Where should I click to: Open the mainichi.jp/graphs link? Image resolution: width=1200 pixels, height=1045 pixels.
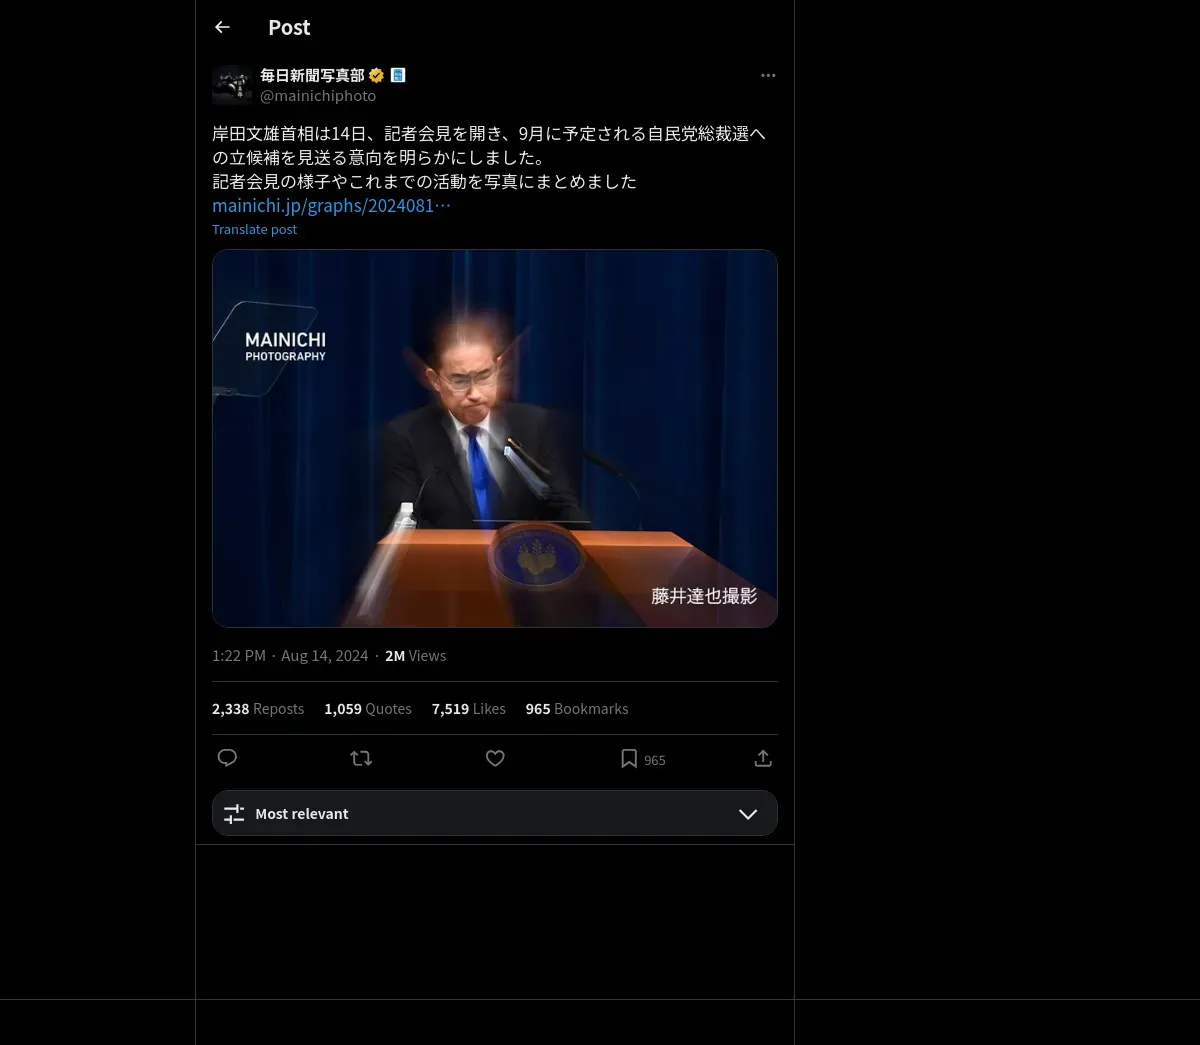(331, 205)
